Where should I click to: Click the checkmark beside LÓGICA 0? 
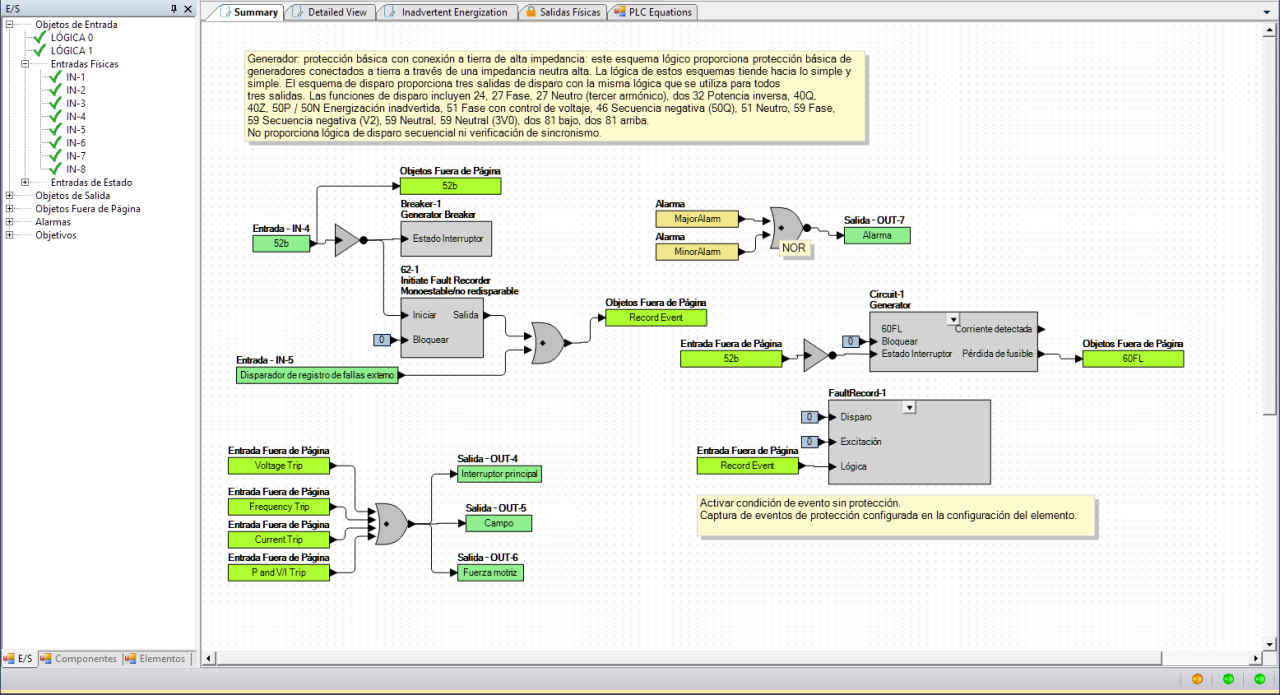(40, 38)
